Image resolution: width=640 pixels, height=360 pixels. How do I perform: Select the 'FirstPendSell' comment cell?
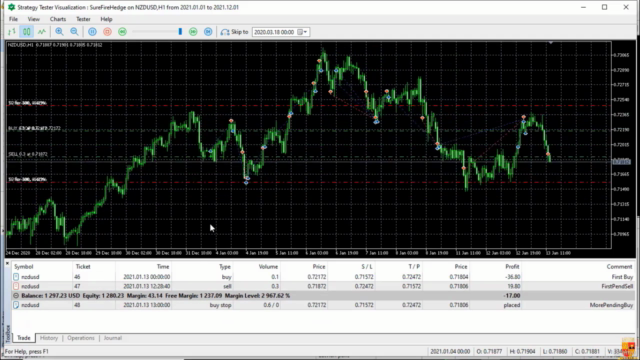tap(617, 286)
